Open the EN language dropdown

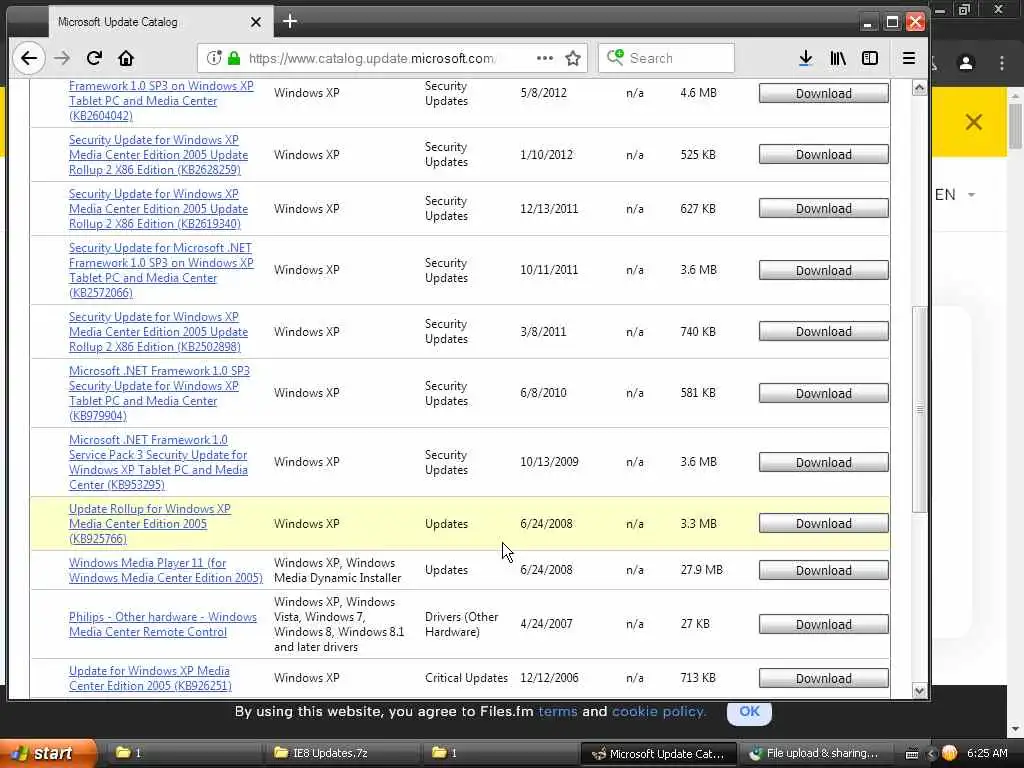pyautogui.click(x=955, y=195)
